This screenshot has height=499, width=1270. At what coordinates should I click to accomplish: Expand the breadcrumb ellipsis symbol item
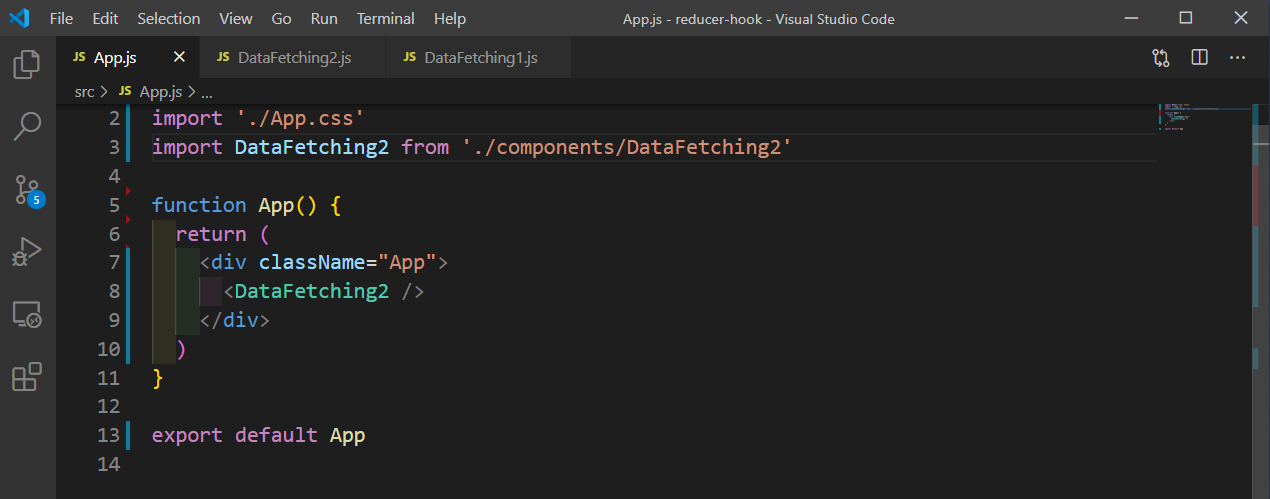click(207, 91)
